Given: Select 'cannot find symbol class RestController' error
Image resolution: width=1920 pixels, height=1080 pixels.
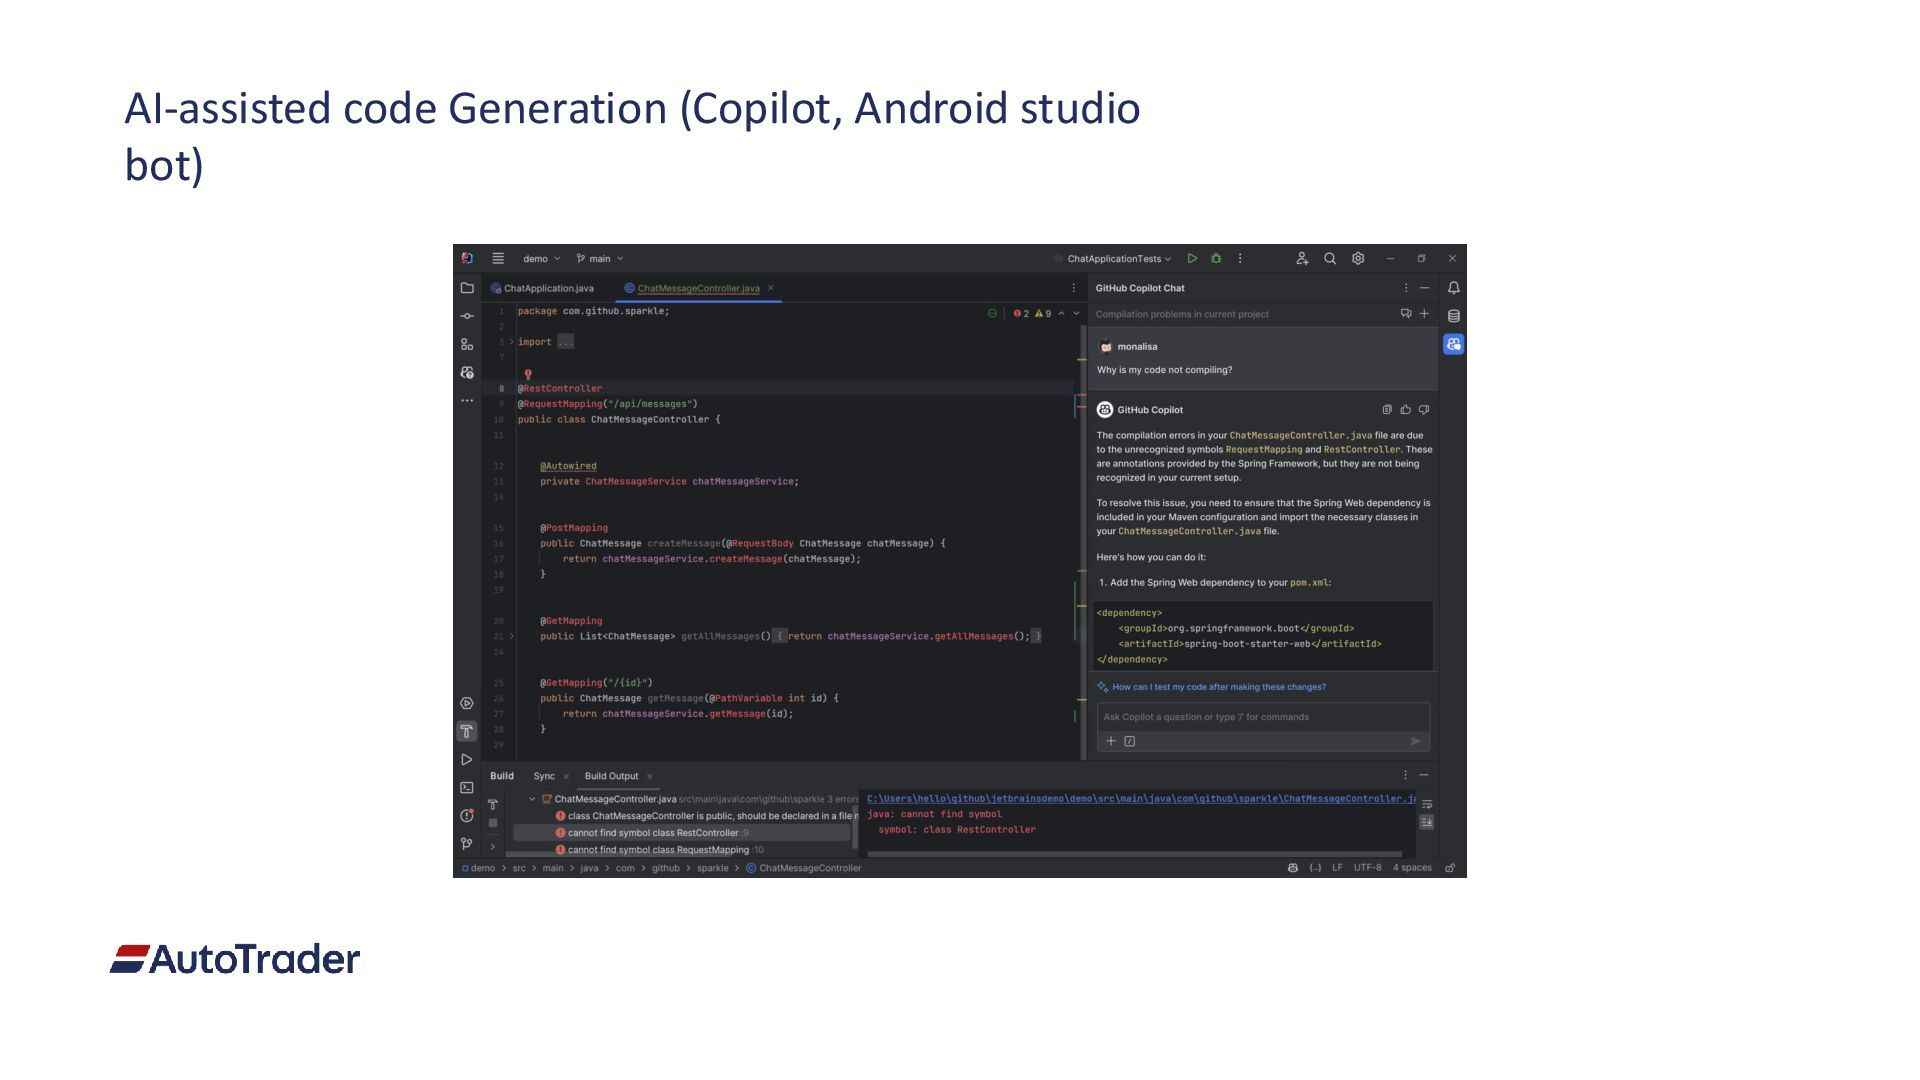Looking at the screenshot, I should click(x=682, y=833).
